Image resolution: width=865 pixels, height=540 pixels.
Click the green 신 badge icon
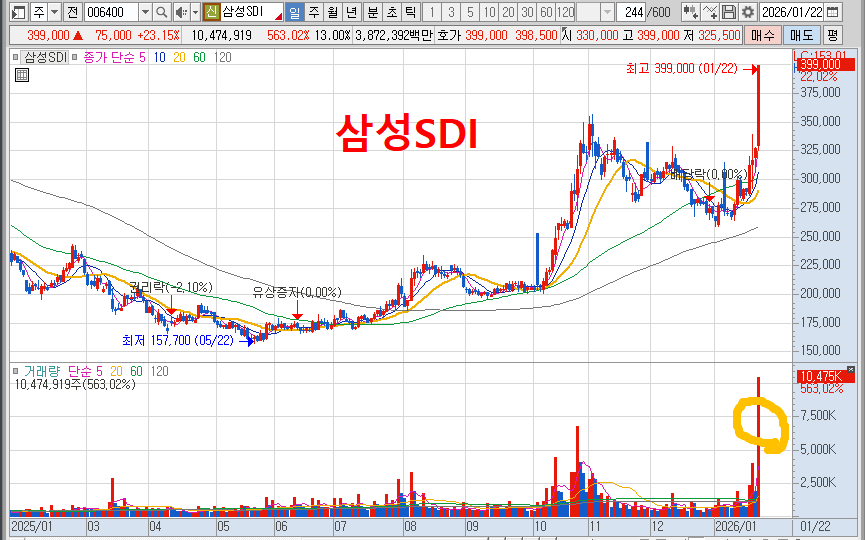coord(211,12)
